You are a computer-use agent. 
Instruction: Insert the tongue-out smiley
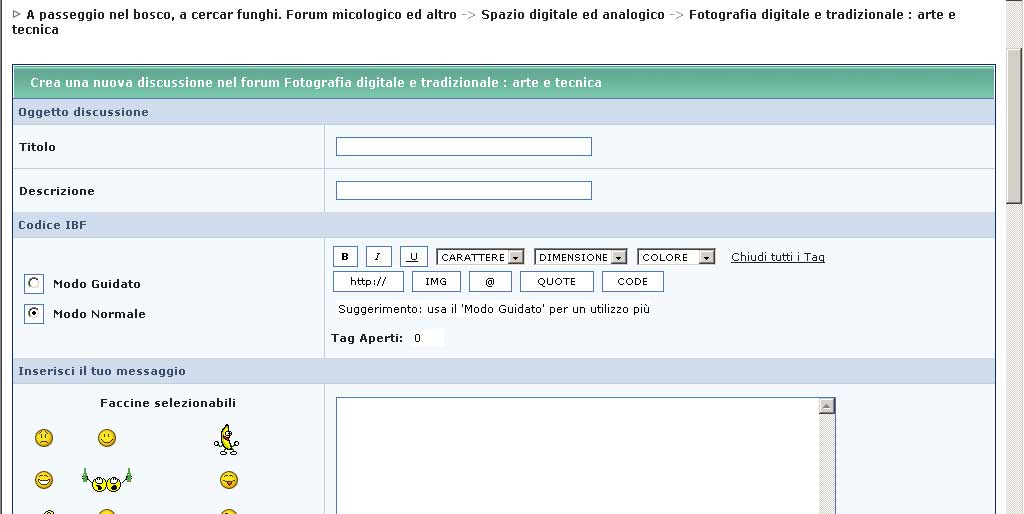[x=229, y=481]
